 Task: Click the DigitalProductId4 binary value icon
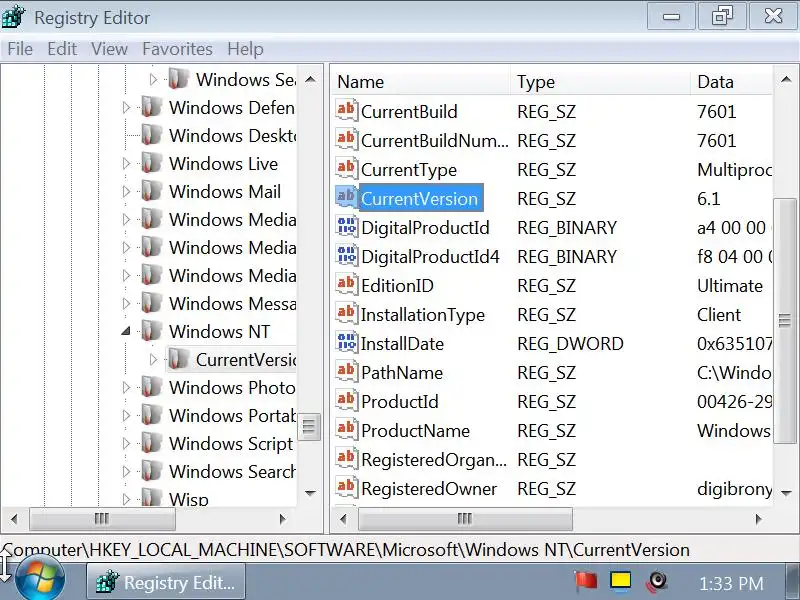(x=346, y=256)
